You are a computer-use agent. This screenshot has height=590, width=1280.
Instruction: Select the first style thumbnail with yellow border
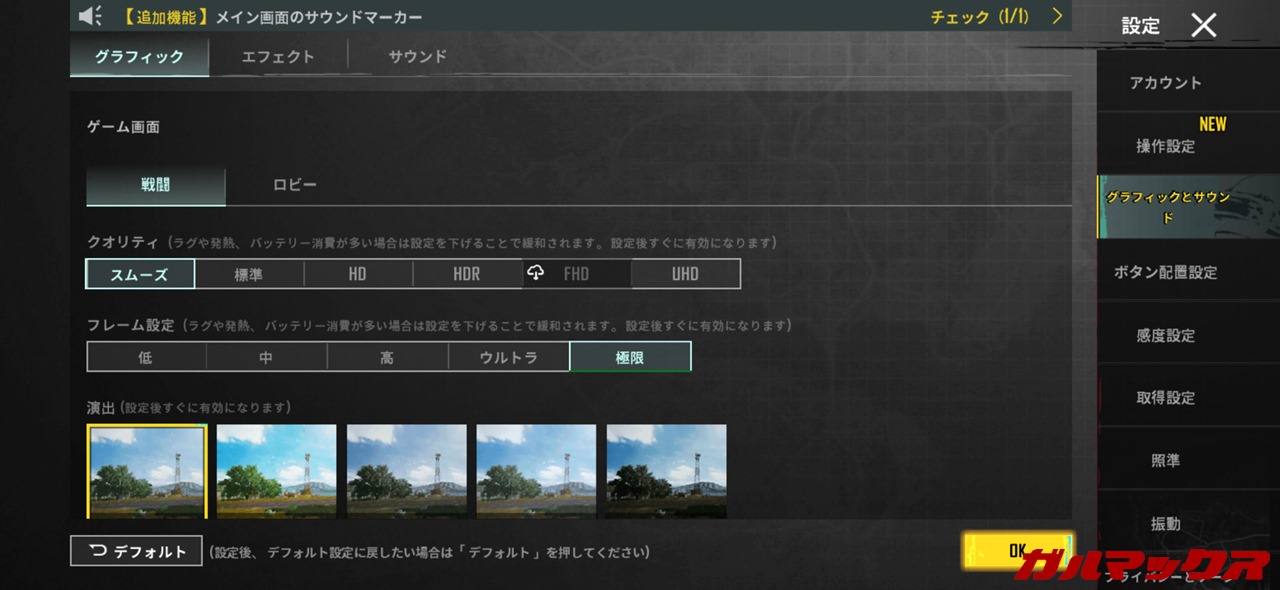(147, 471)
